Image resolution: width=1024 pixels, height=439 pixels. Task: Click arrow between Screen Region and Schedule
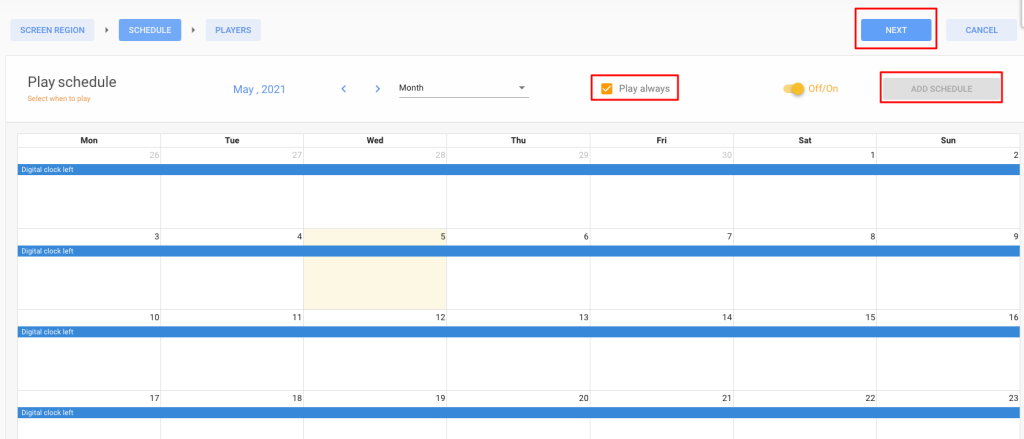pyautogui.click(x=106, y=30)
